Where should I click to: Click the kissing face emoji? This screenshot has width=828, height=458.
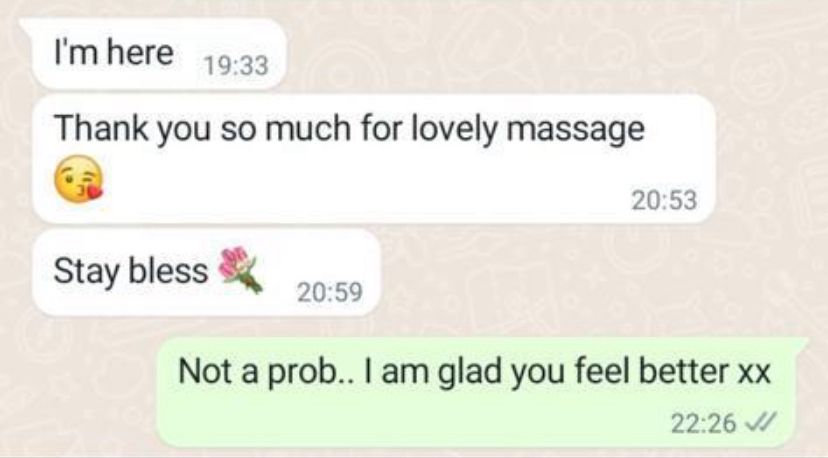pos(79,179)
